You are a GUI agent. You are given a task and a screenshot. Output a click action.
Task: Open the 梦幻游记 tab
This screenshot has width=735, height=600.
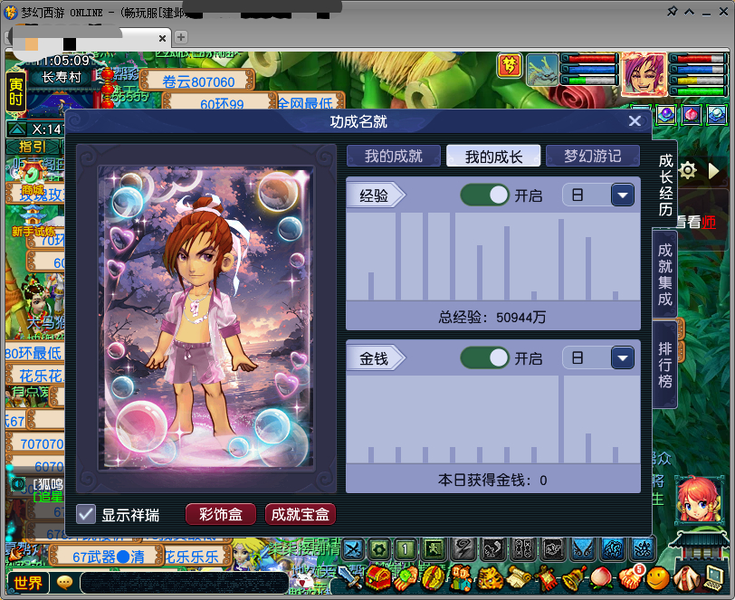click(x=593, y=156)
